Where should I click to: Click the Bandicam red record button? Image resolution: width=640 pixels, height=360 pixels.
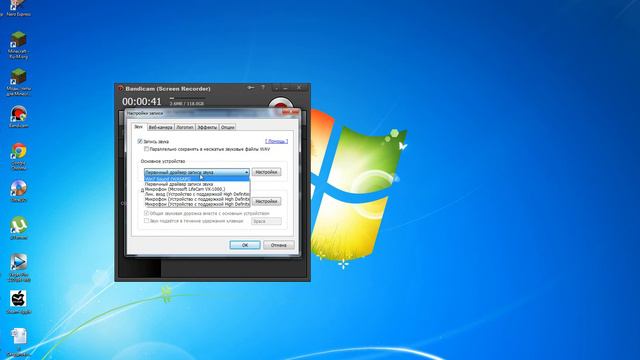tap(280, 104)
